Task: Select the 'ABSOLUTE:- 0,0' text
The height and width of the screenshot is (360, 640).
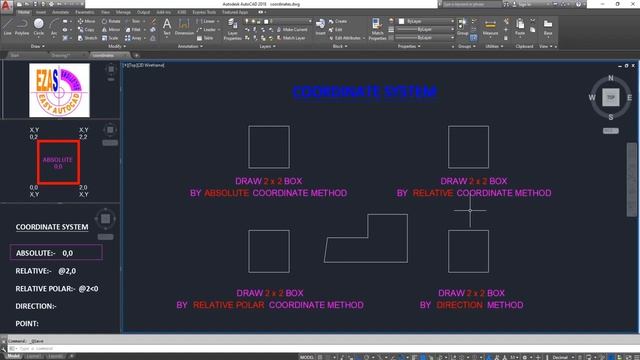Action: click(x=44, y=253)
